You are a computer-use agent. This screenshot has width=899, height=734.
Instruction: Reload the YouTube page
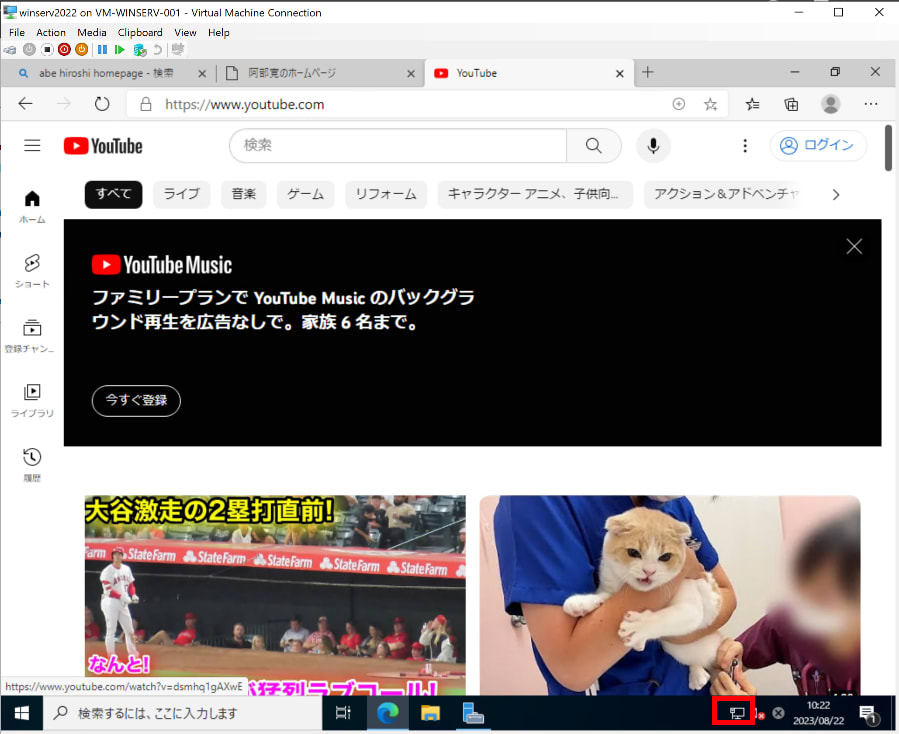[x=102, y=104]
